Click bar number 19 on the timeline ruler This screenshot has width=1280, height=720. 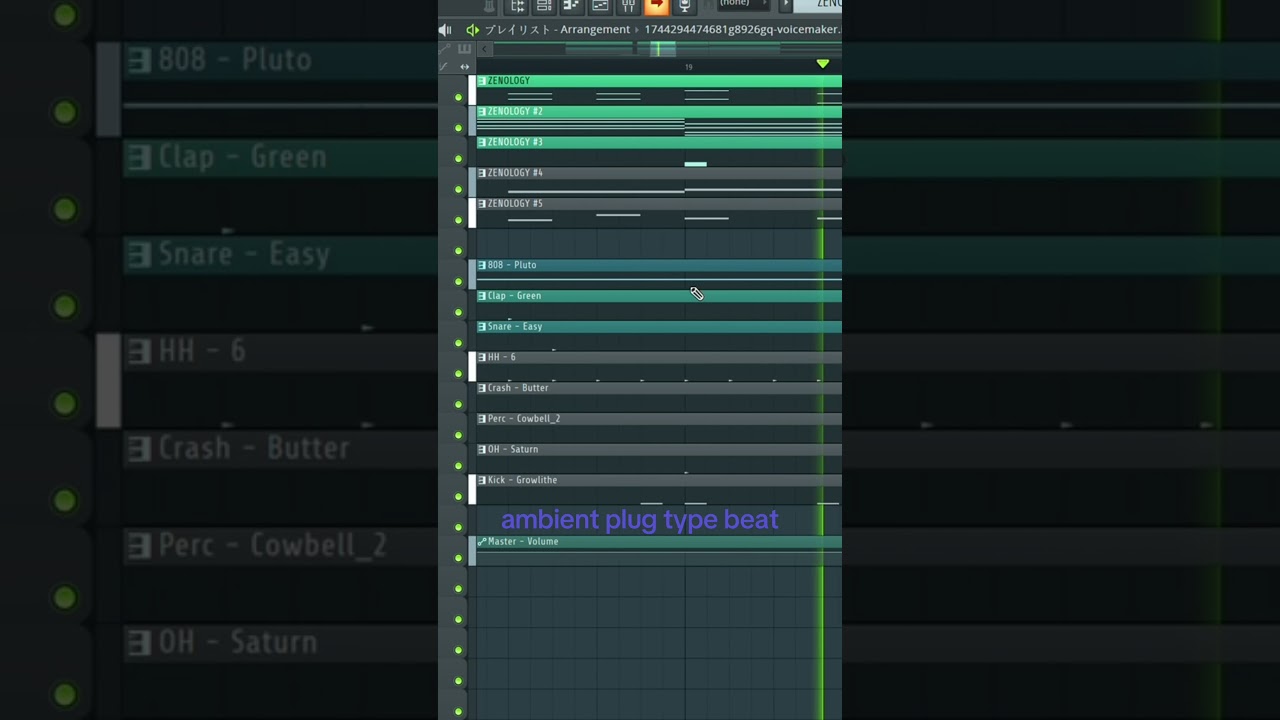coord(688,67)
